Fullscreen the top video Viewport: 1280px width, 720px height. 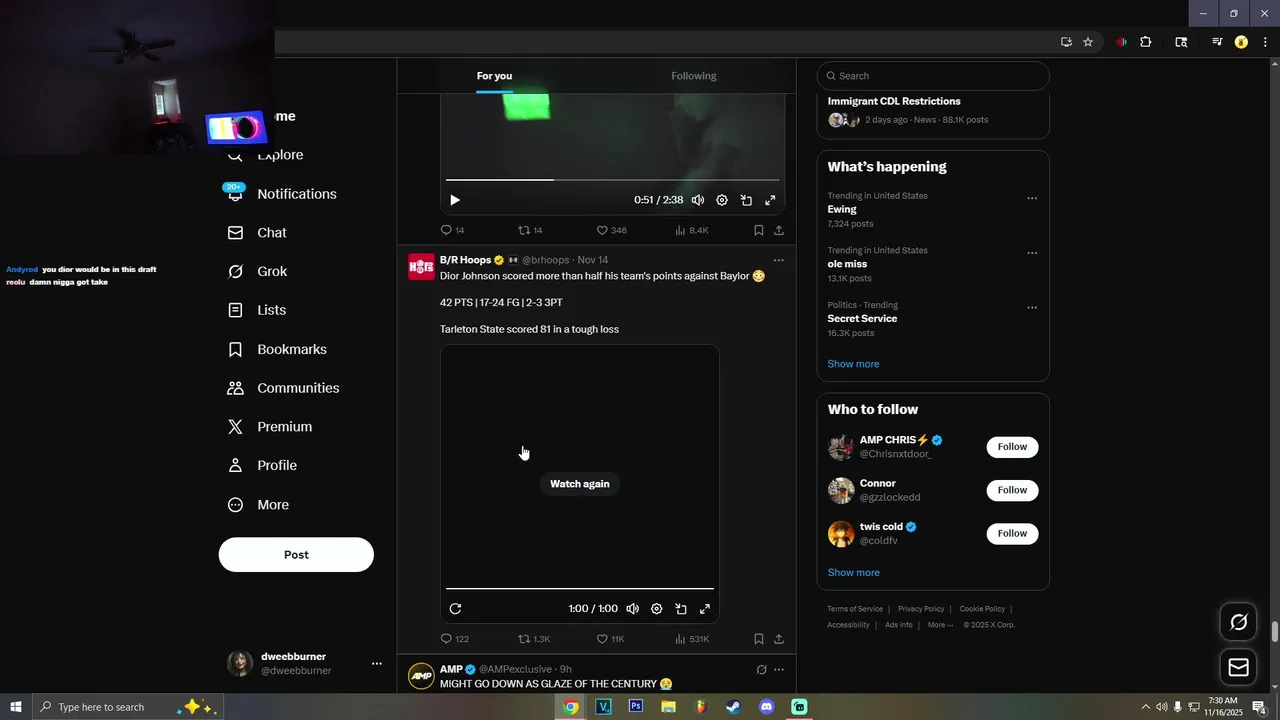[x=770, y=200]
